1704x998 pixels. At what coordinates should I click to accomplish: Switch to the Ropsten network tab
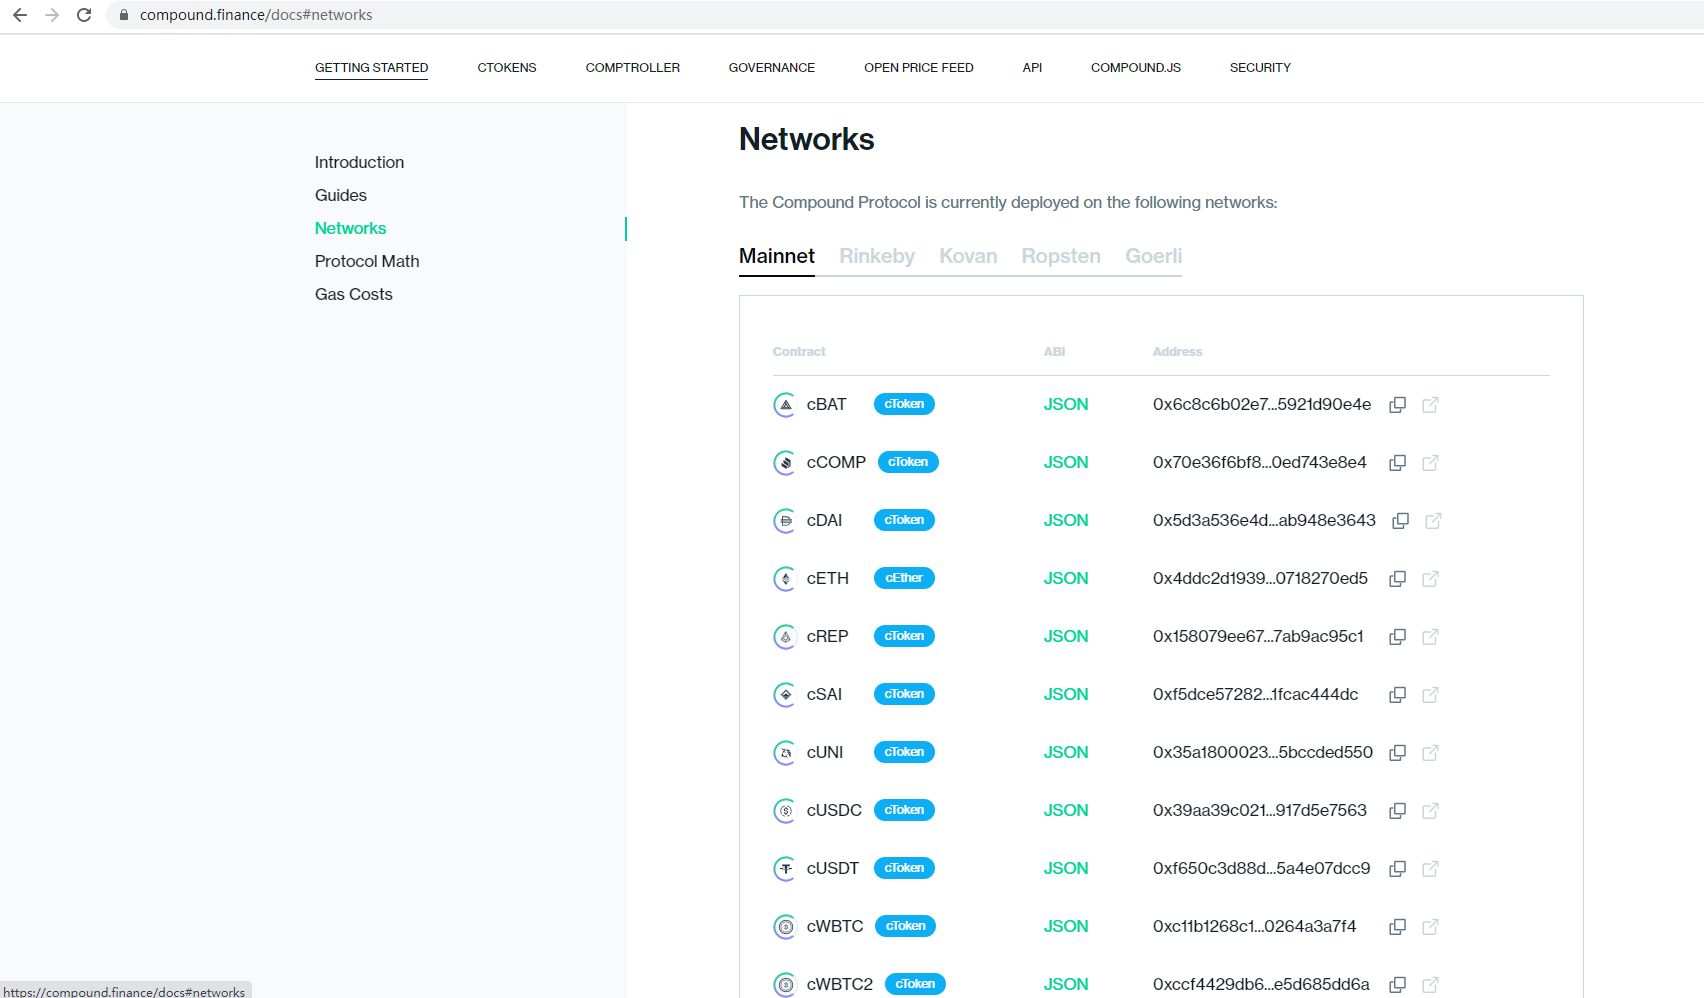[x=1061, y=256]
